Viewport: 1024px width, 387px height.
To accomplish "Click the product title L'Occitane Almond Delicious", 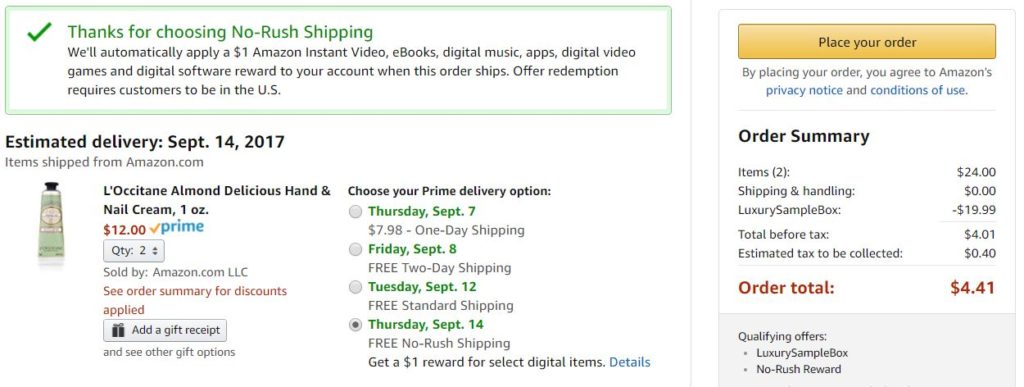I will [x=217, y=200].
